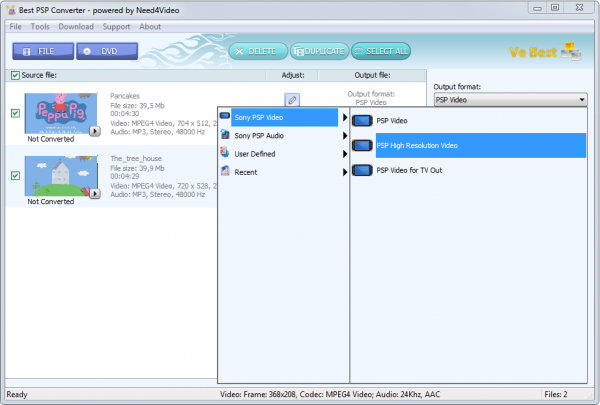Click the User Defined category icon

click(x=225, y=153)
